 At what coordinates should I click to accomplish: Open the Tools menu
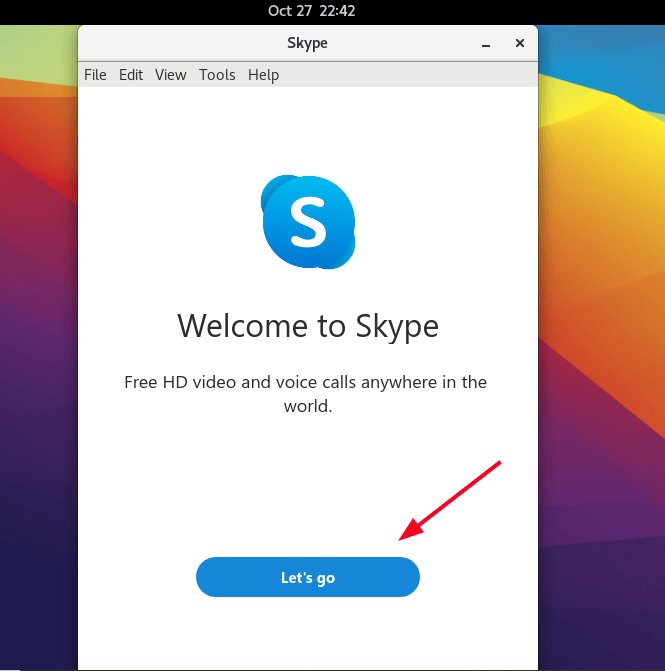(x=217, y=75)
